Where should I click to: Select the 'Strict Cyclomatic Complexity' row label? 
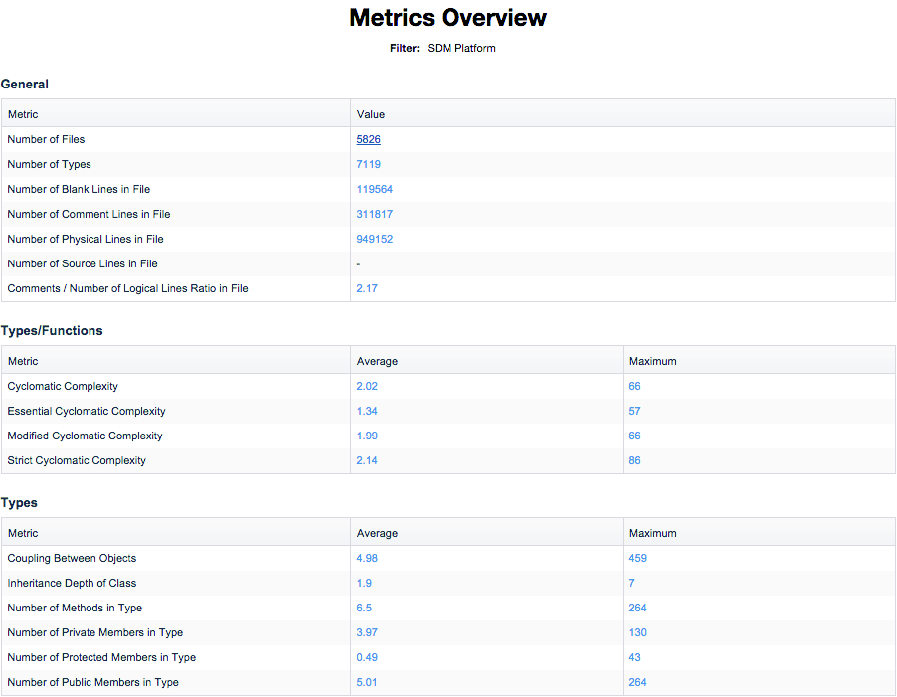[x=77, y=460]
